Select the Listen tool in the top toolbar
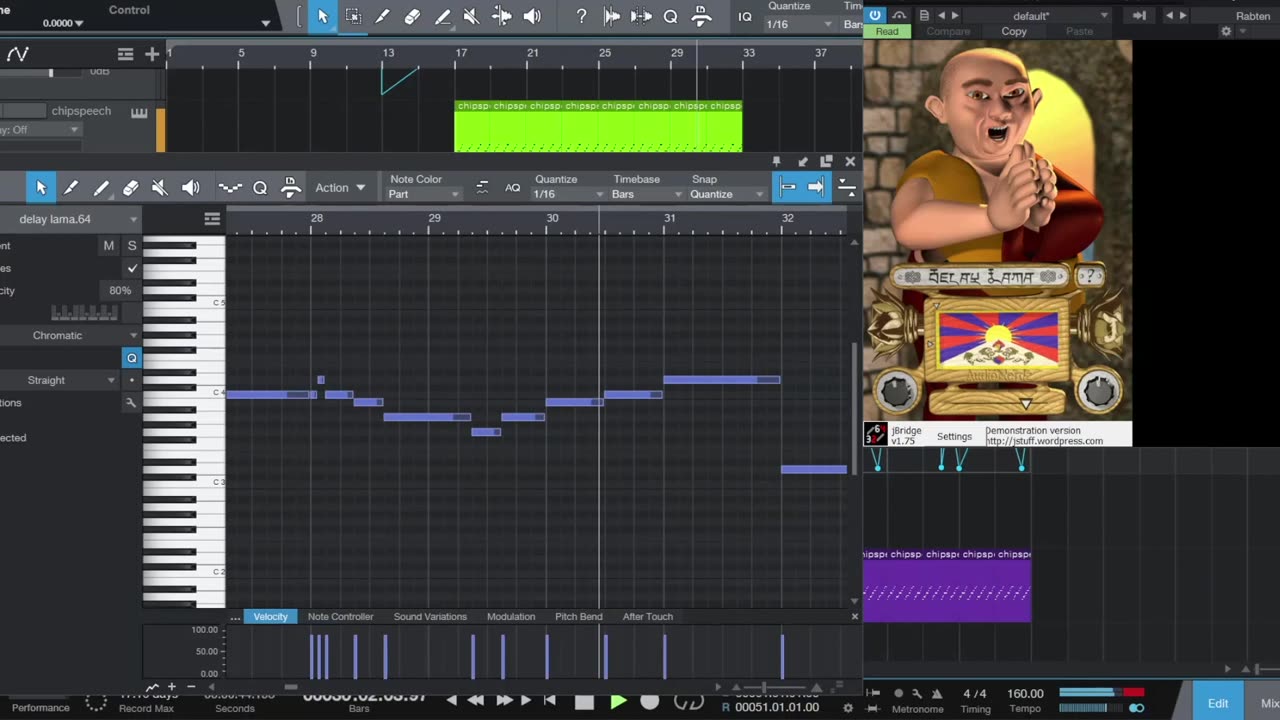Screen dimensions: 1280x720 [x=532, y=16]
